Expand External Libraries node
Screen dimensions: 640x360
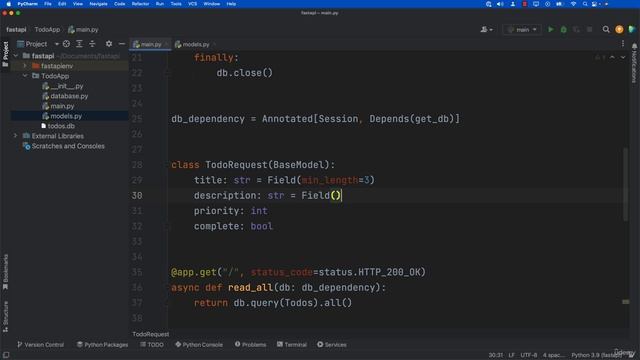tap(16, 136)
